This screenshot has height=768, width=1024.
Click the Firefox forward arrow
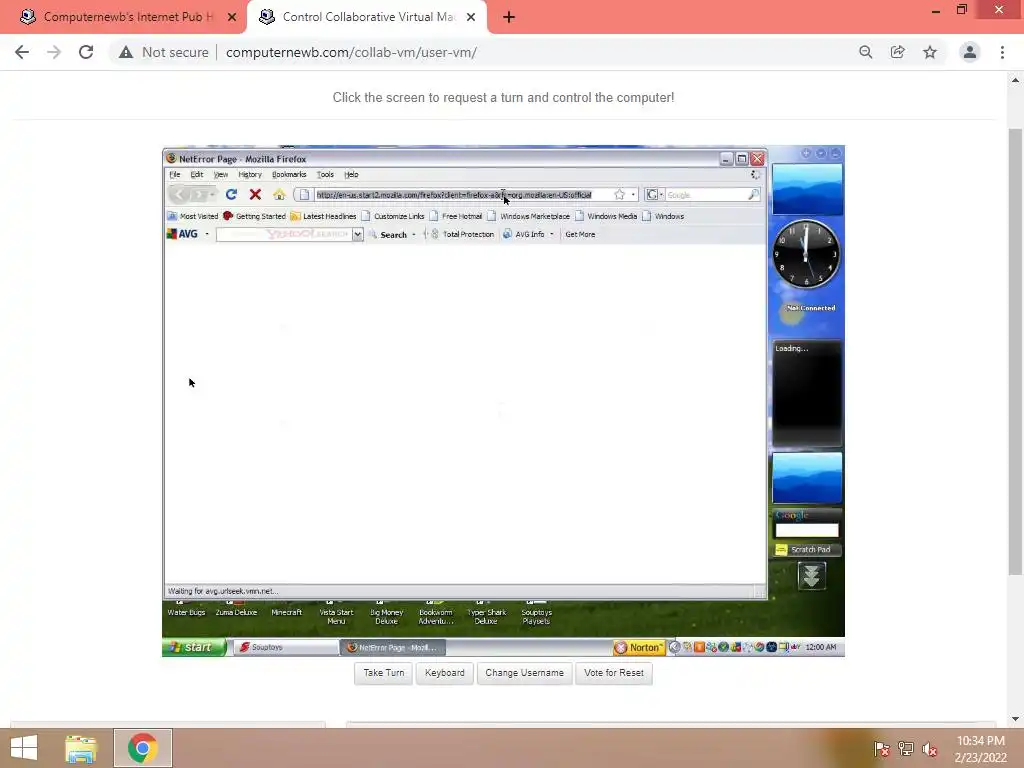pos(199,195)
